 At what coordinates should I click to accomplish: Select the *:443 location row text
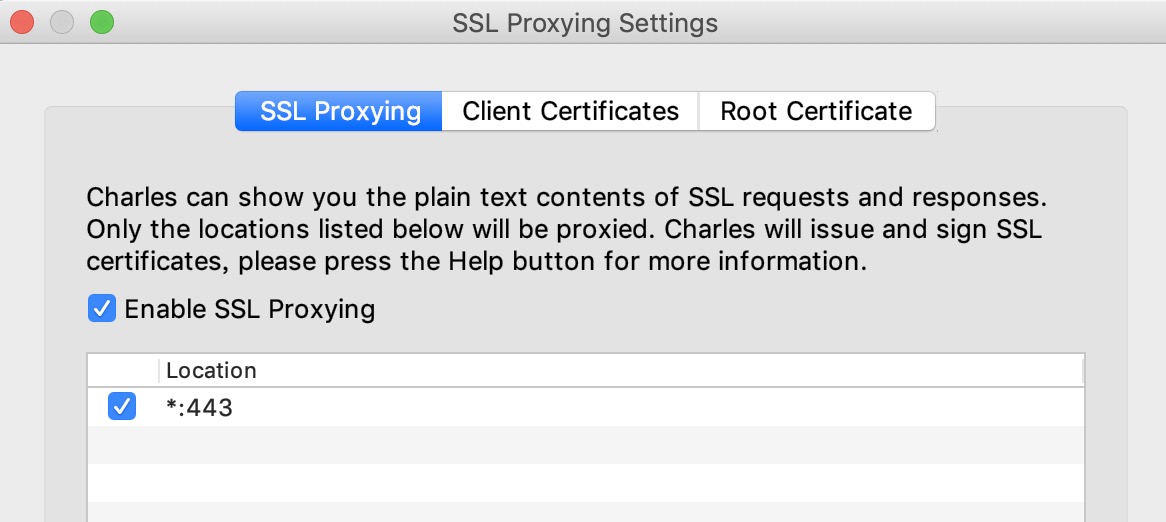tap(199, 407)
